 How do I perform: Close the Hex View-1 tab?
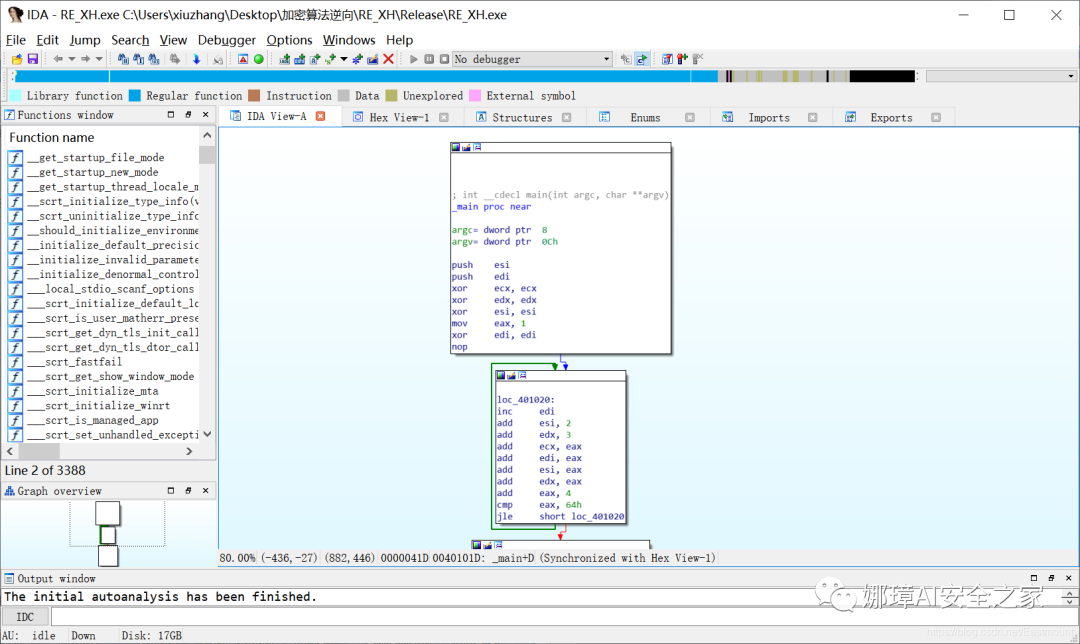[444, 118]
